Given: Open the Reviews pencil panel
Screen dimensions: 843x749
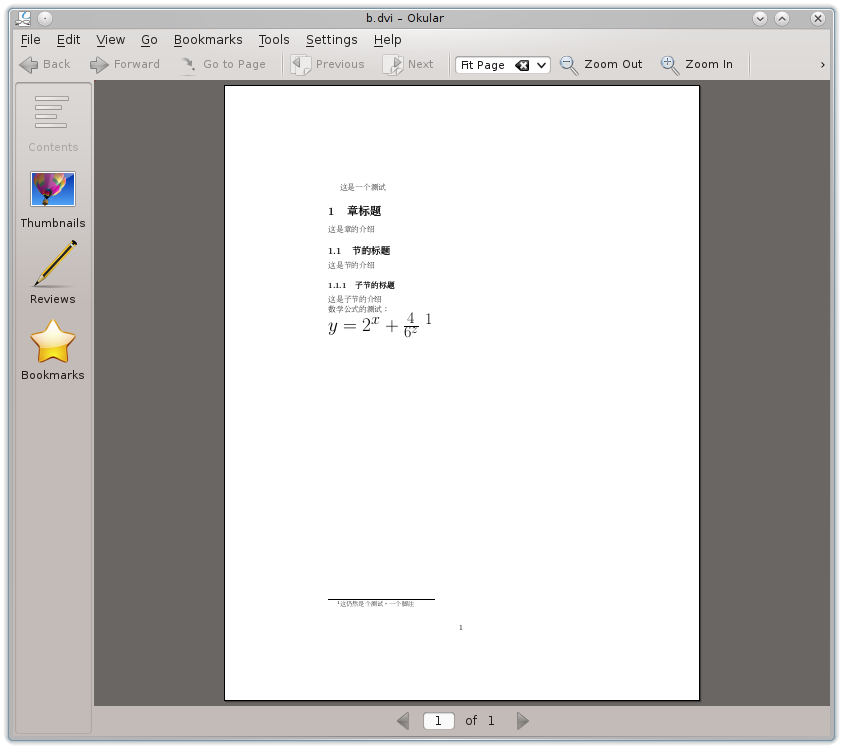Looking at the screenshot, I should tap(53, 273).
